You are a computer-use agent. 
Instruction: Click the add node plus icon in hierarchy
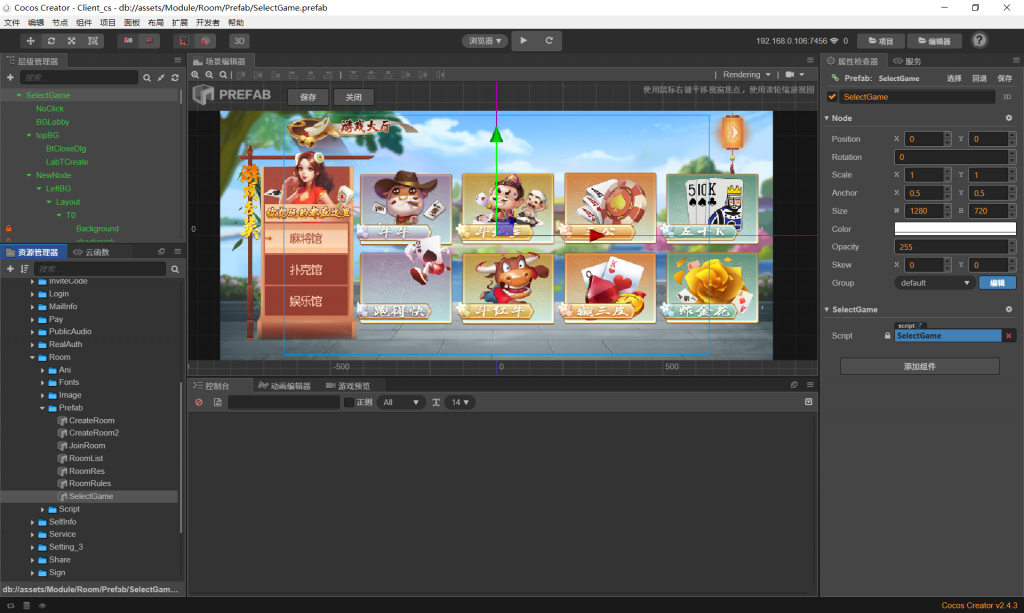(x=10, y=77)
